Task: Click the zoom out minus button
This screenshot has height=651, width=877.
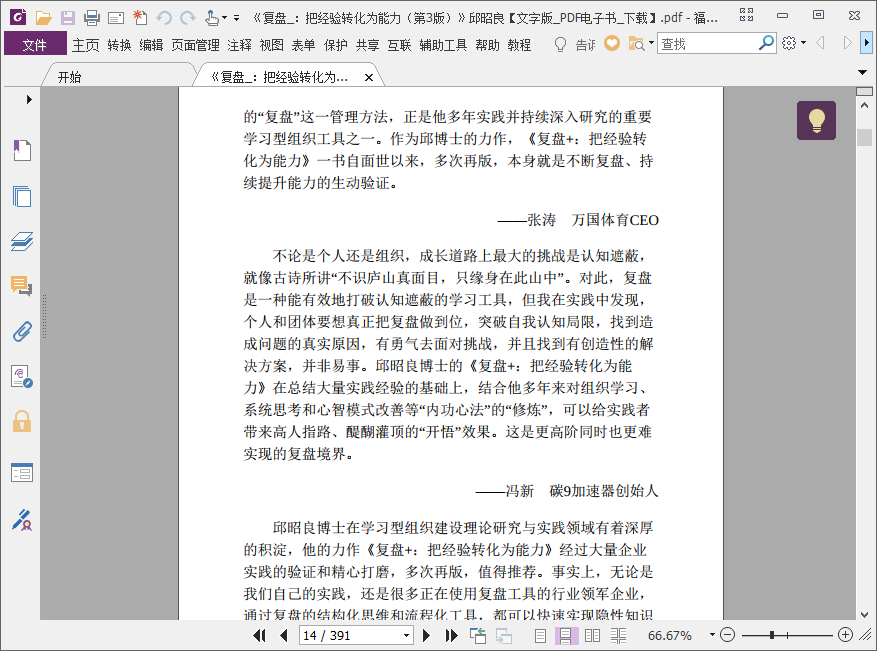Action: click(727, 635)
